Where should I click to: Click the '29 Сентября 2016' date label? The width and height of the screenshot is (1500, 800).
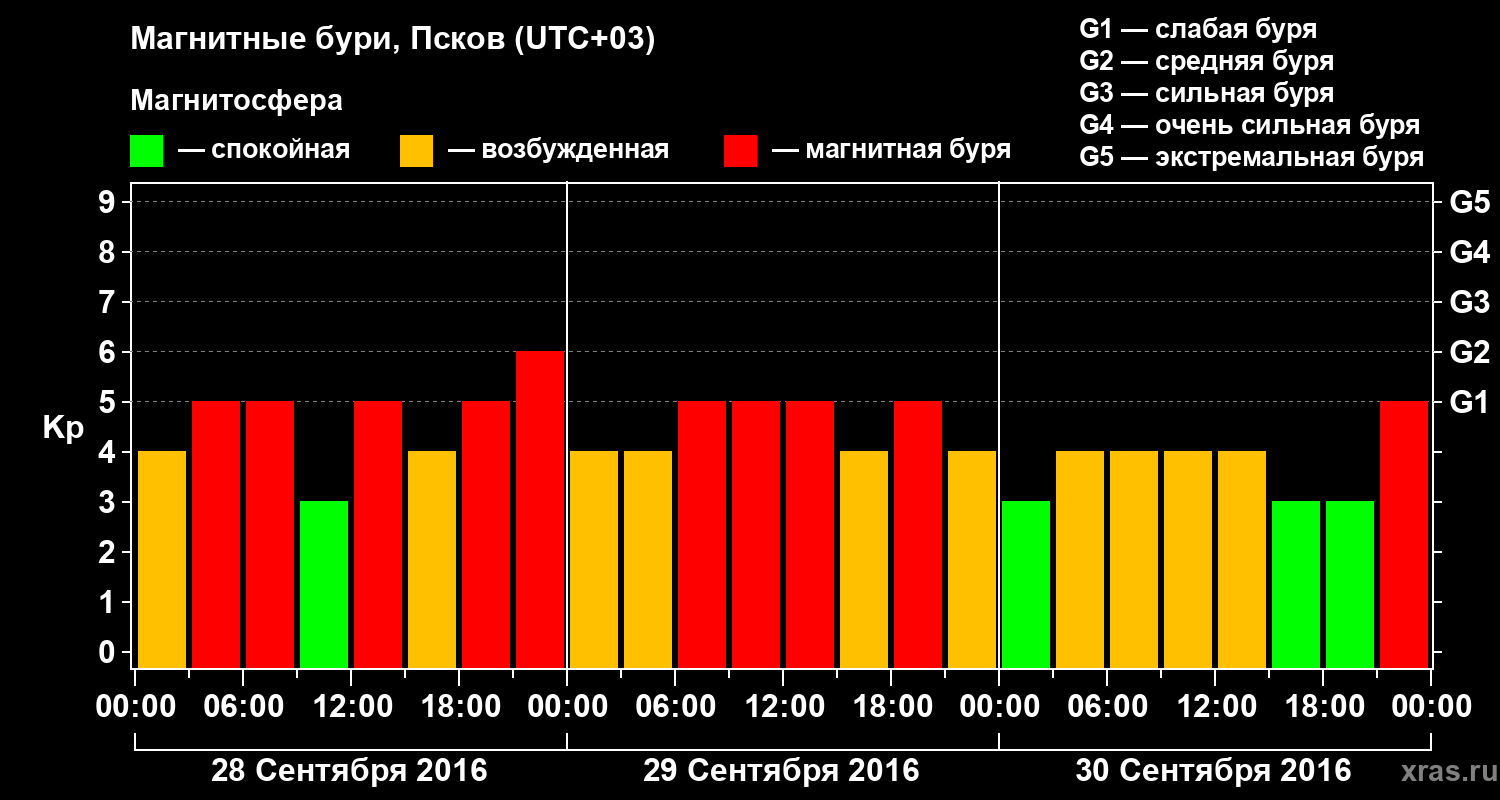tap(781, 771)
